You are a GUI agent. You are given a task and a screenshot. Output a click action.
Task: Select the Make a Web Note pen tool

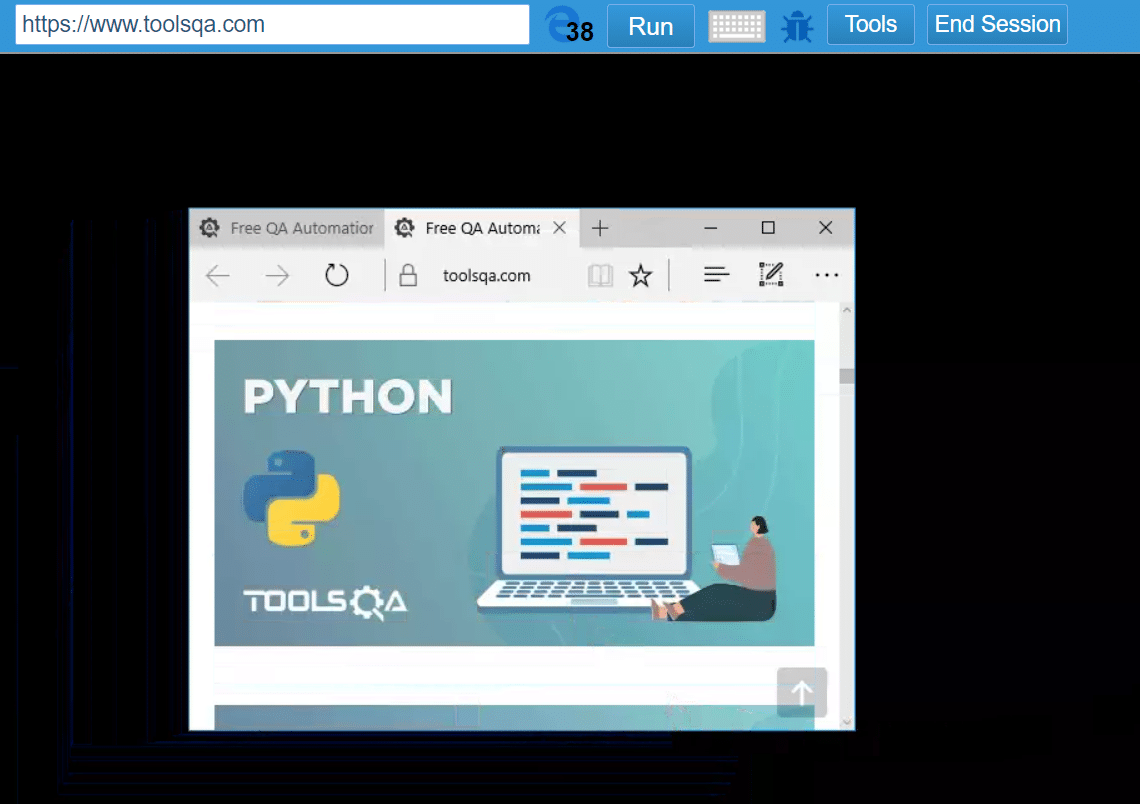[771, 274]
